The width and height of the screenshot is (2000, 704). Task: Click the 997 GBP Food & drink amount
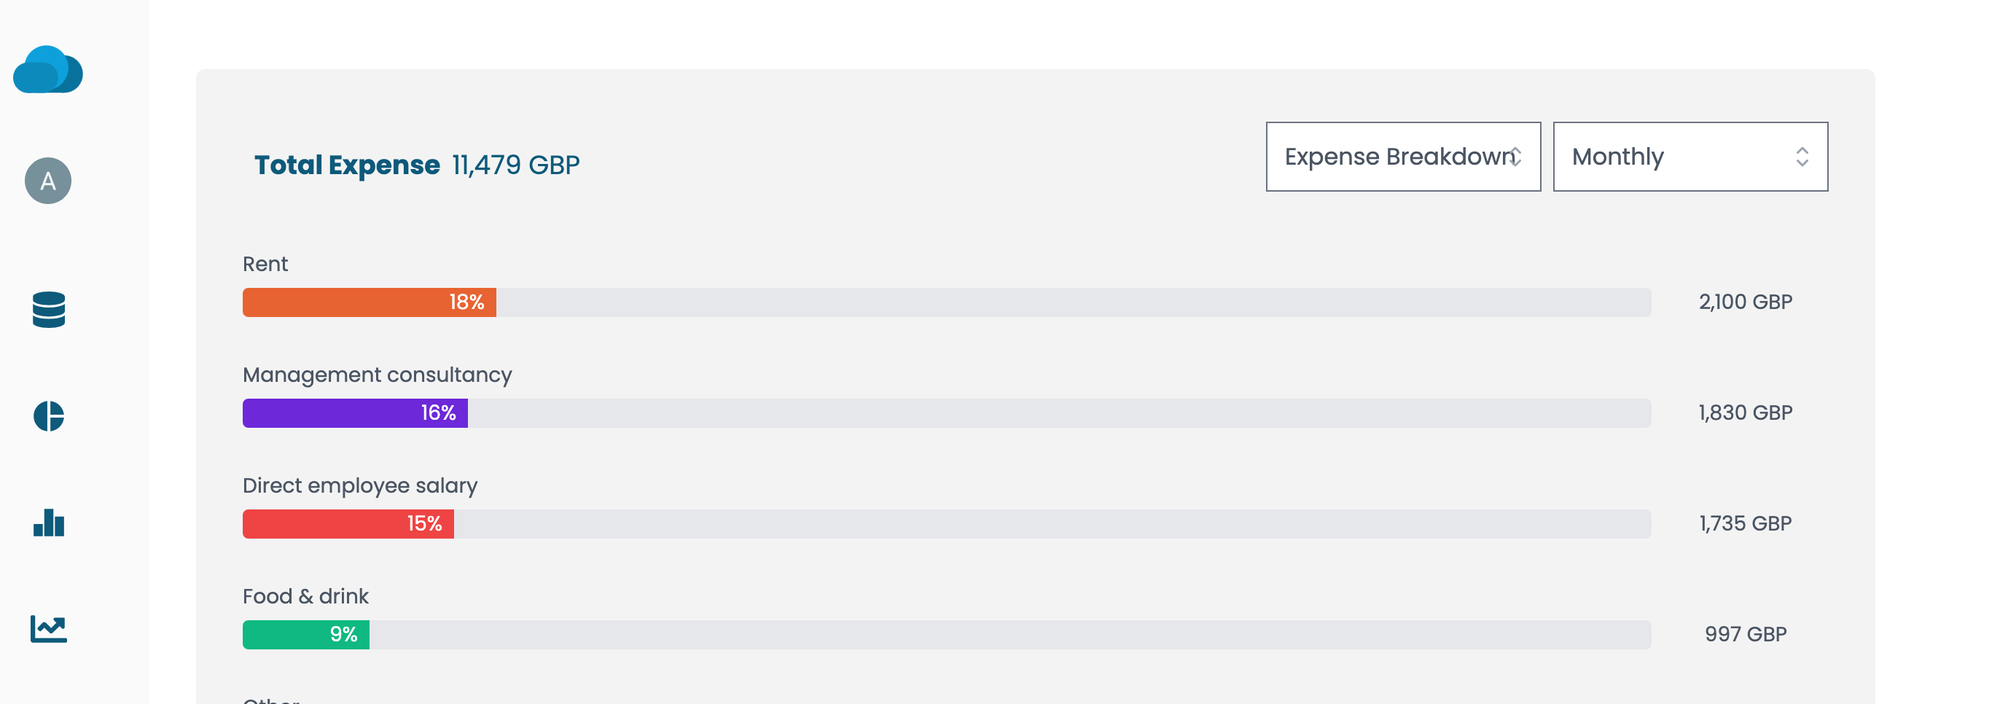pyautogui.click(x=1745, y=633)
